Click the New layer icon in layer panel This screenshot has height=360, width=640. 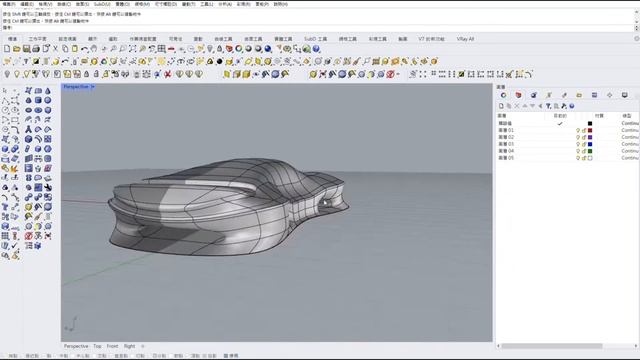[501, 106]
